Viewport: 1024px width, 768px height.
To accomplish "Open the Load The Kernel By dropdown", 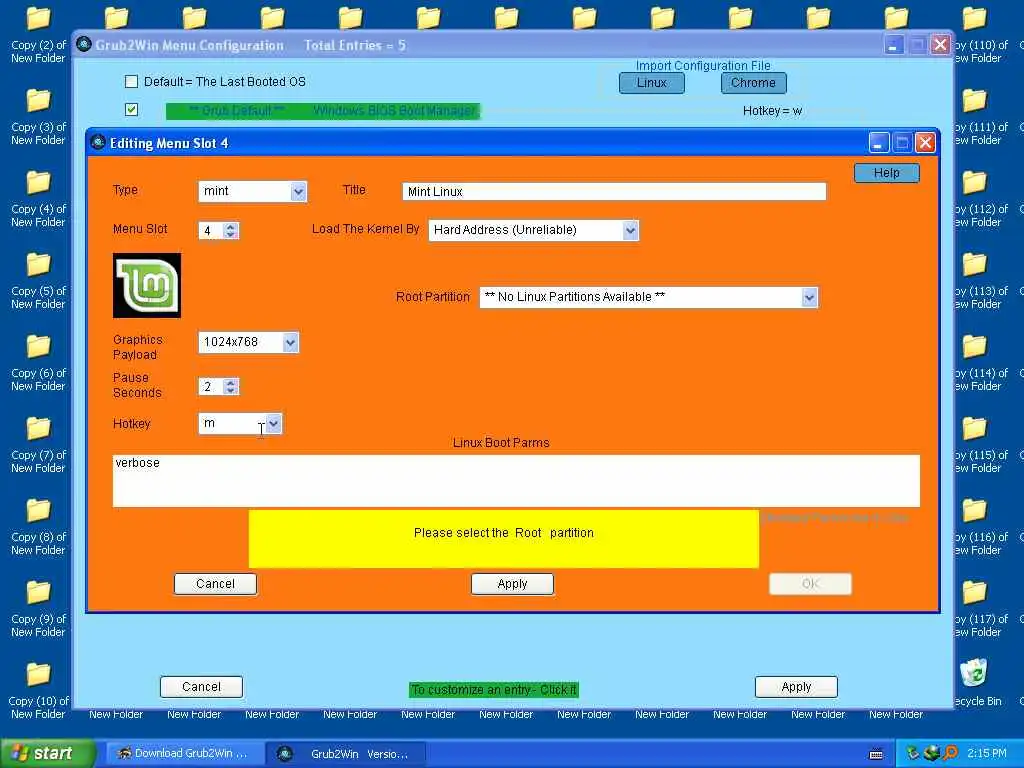I will [x=630, y=230].
